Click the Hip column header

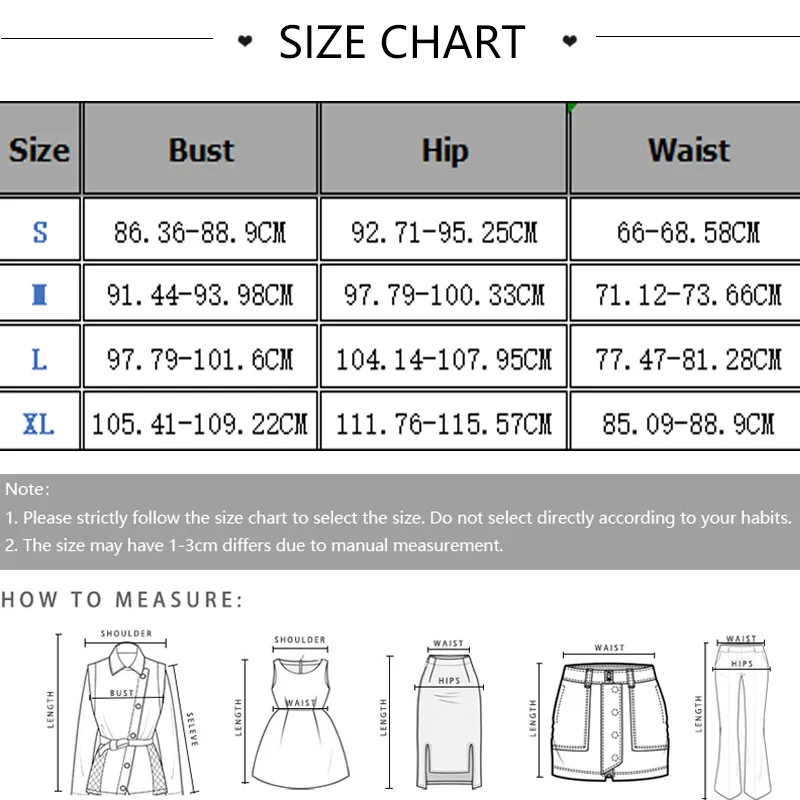[444, 150]
